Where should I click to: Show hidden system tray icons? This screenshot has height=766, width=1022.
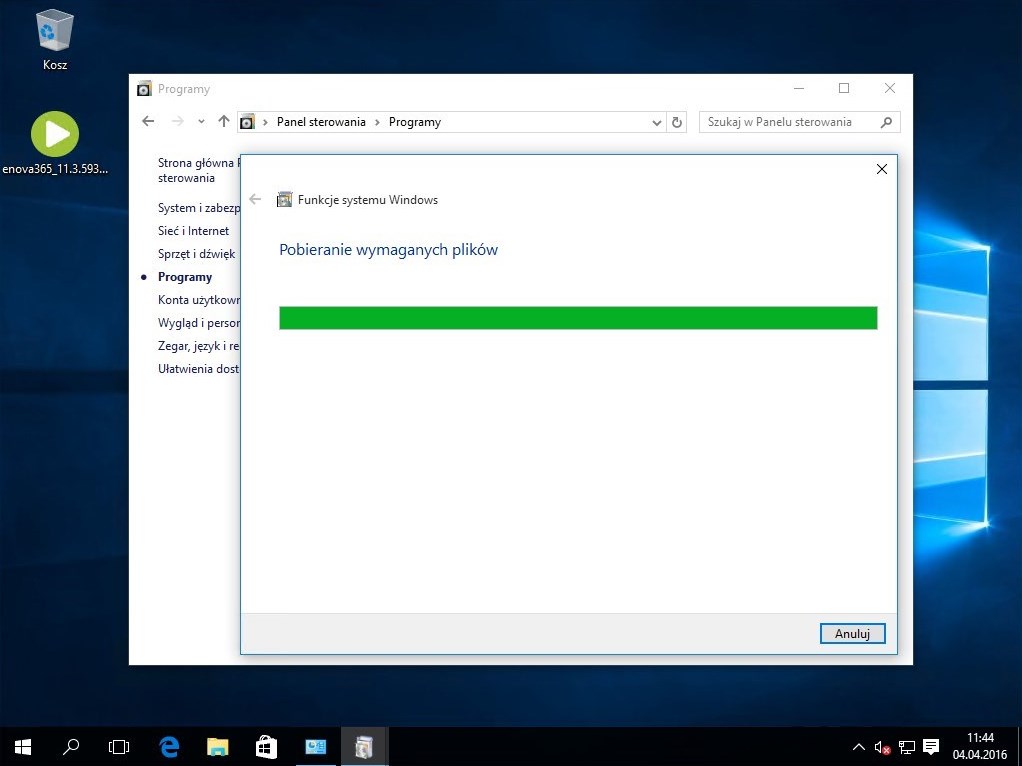[x=858, y=747]
